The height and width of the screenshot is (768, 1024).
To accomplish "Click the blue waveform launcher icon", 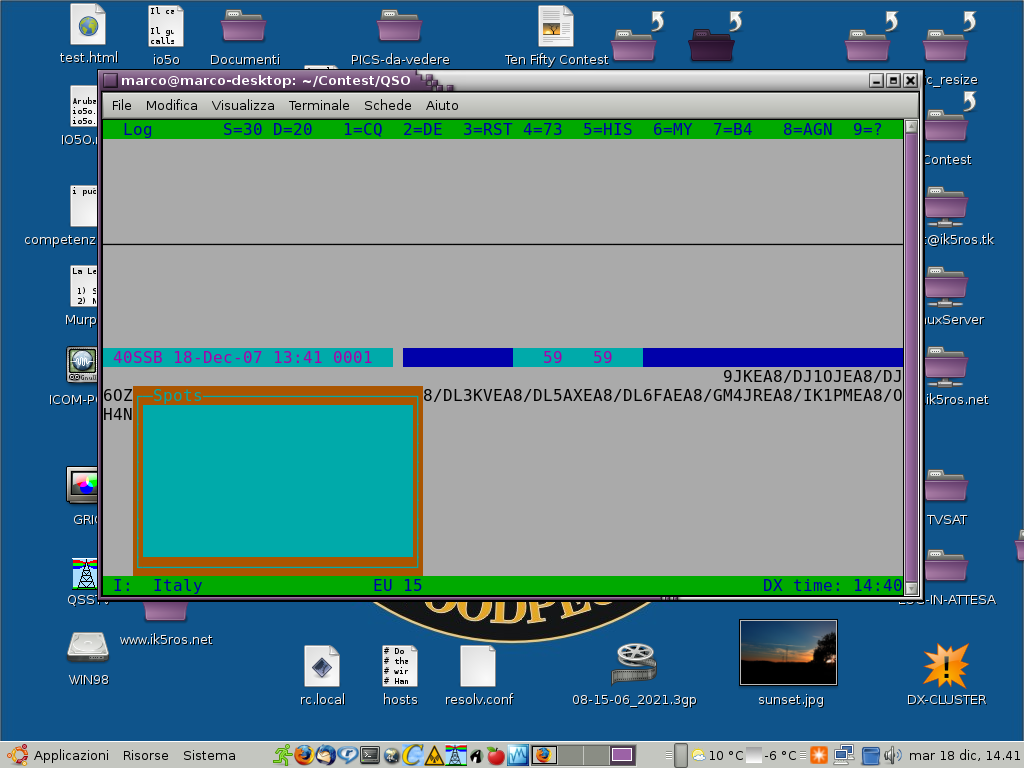I will [518, 756].
